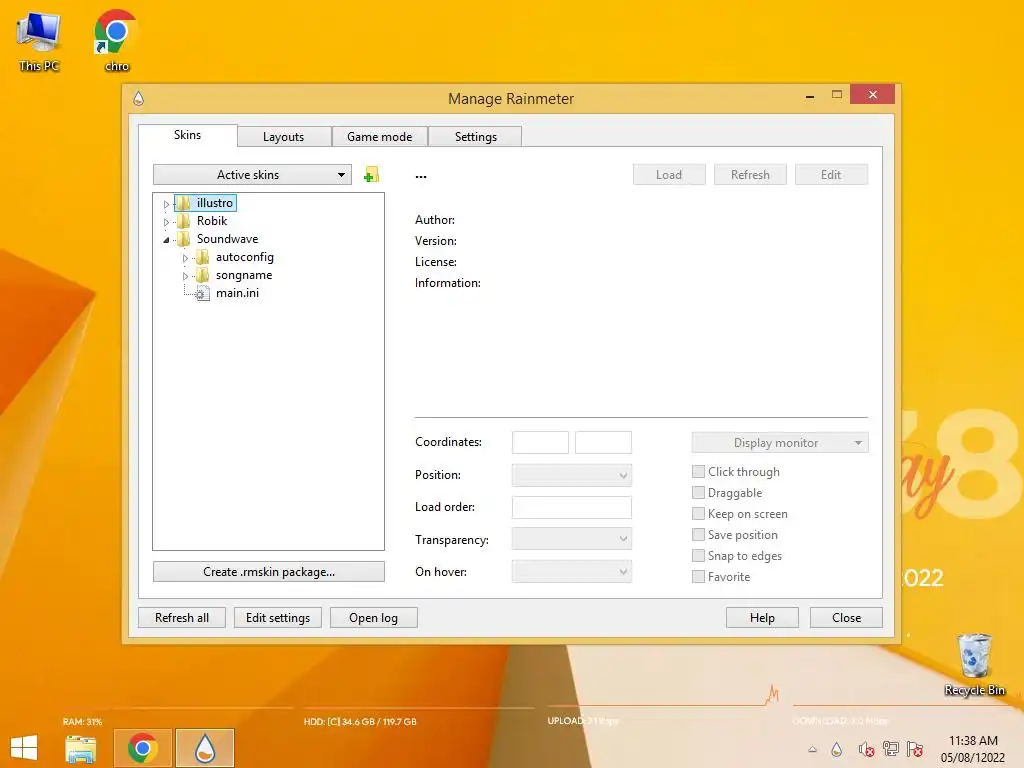Toggle the Draggable checkbox
The height and width of the screenshot is (768, 1024).
[698, 492]
